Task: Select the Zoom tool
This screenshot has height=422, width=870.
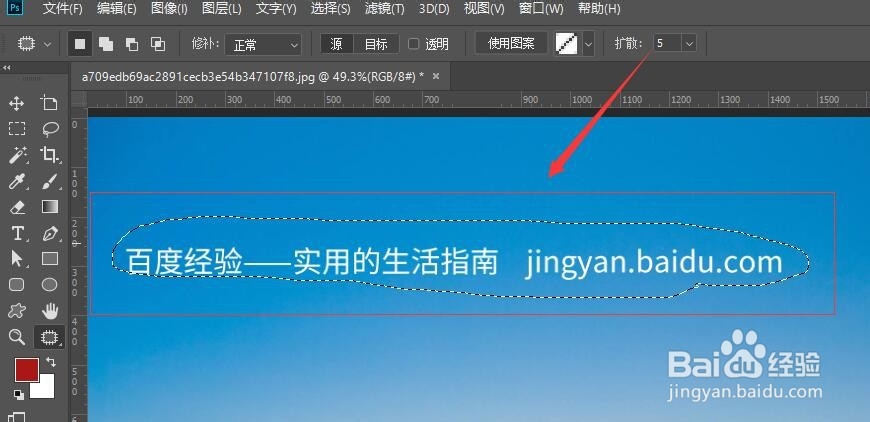Action: pos(17,337)
